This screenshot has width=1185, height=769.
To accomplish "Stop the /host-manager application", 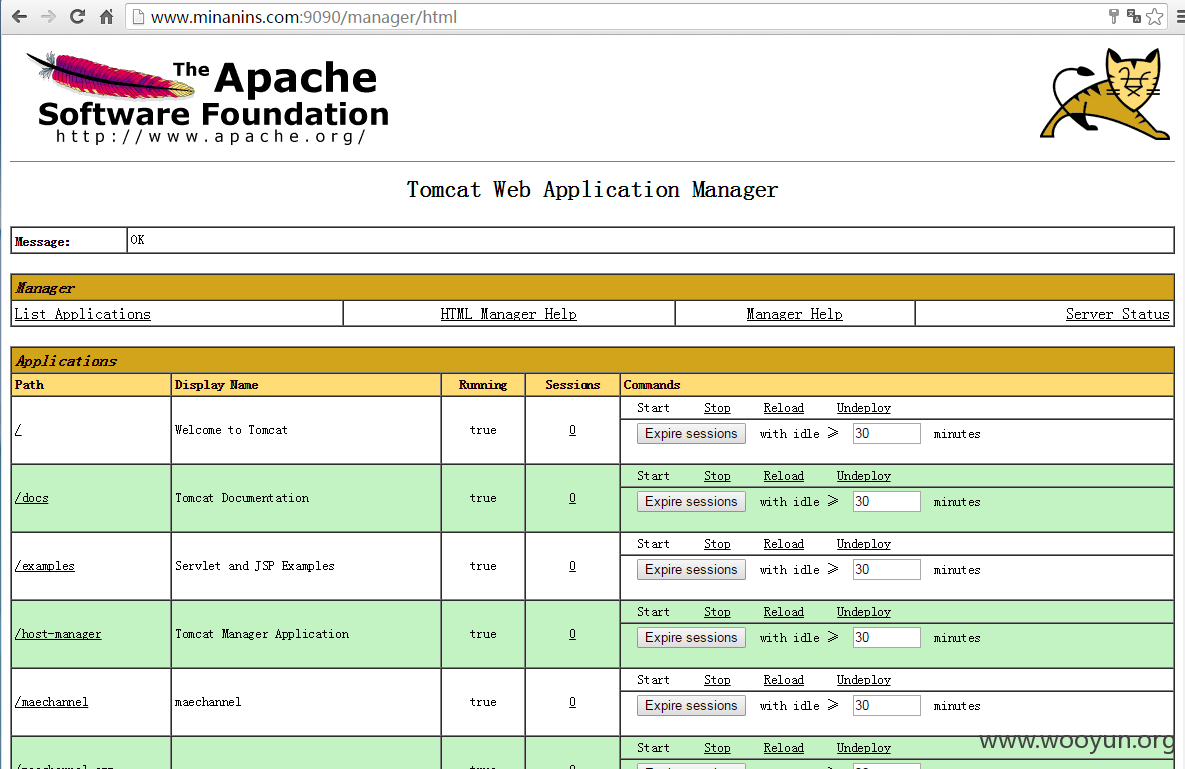I will [x=717, y=612].
